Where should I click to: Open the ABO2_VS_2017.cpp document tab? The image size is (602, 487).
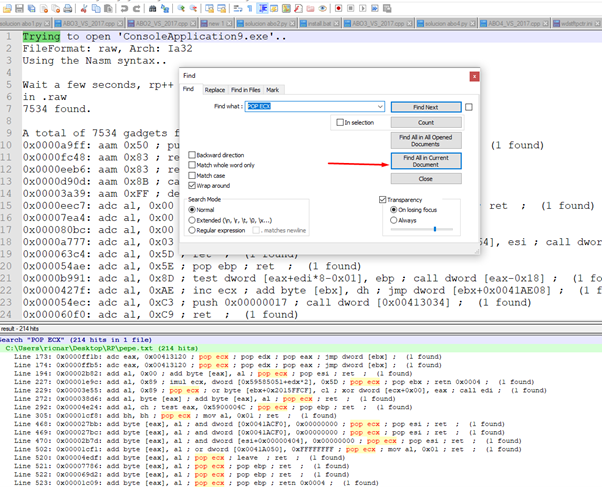(162, 23)
